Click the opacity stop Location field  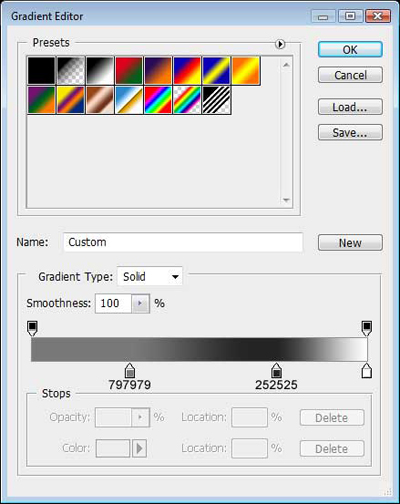tap(250, 417)
